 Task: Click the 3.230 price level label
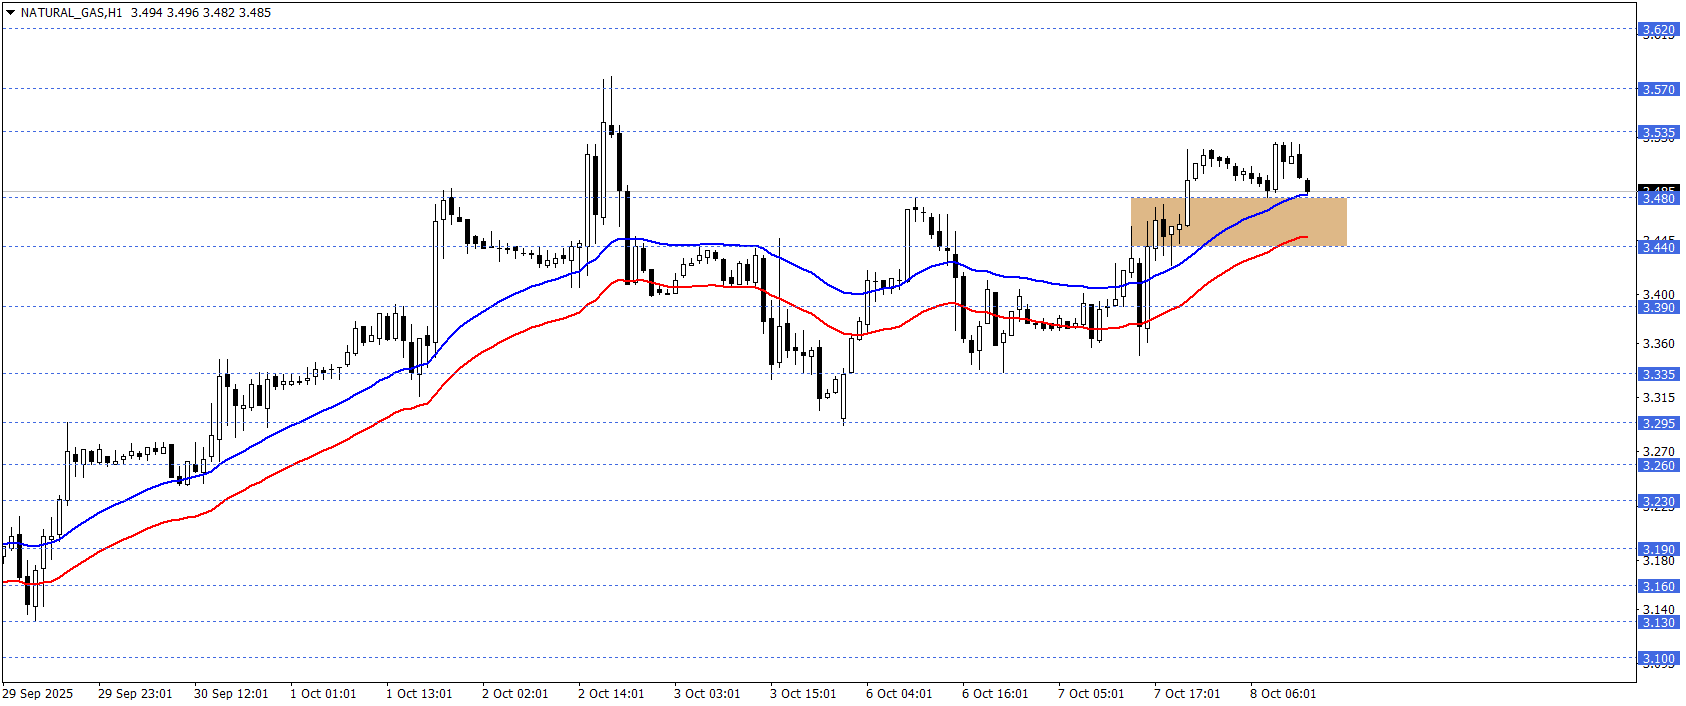[x=1658, y=502]
